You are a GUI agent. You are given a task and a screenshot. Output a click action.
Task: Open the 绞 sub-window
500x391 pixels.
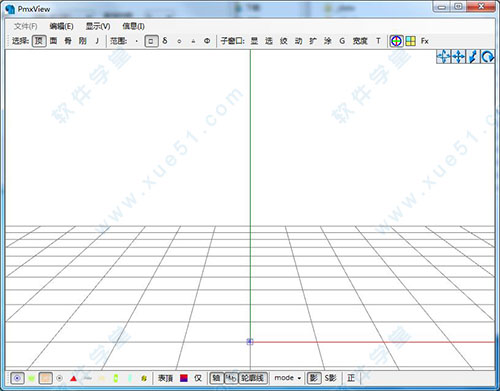(284, 41)
